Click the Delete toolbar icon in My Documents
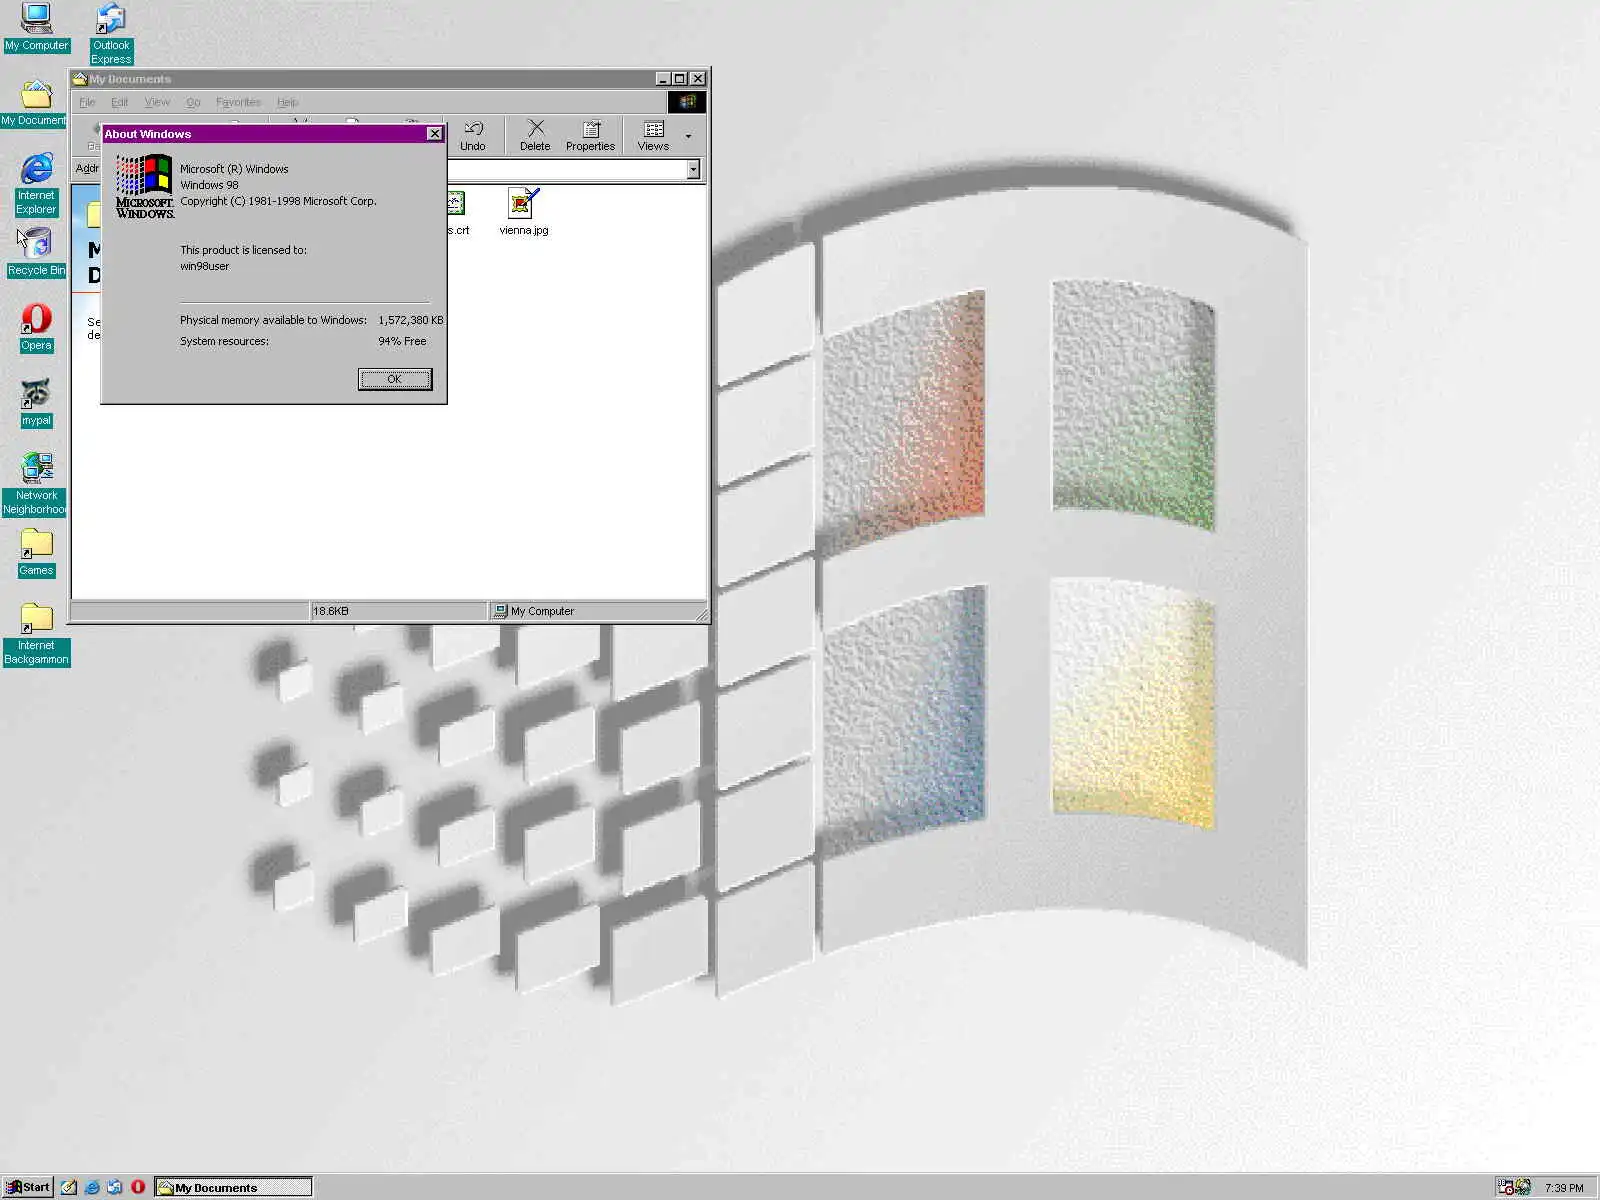 [x=535, y=136]
